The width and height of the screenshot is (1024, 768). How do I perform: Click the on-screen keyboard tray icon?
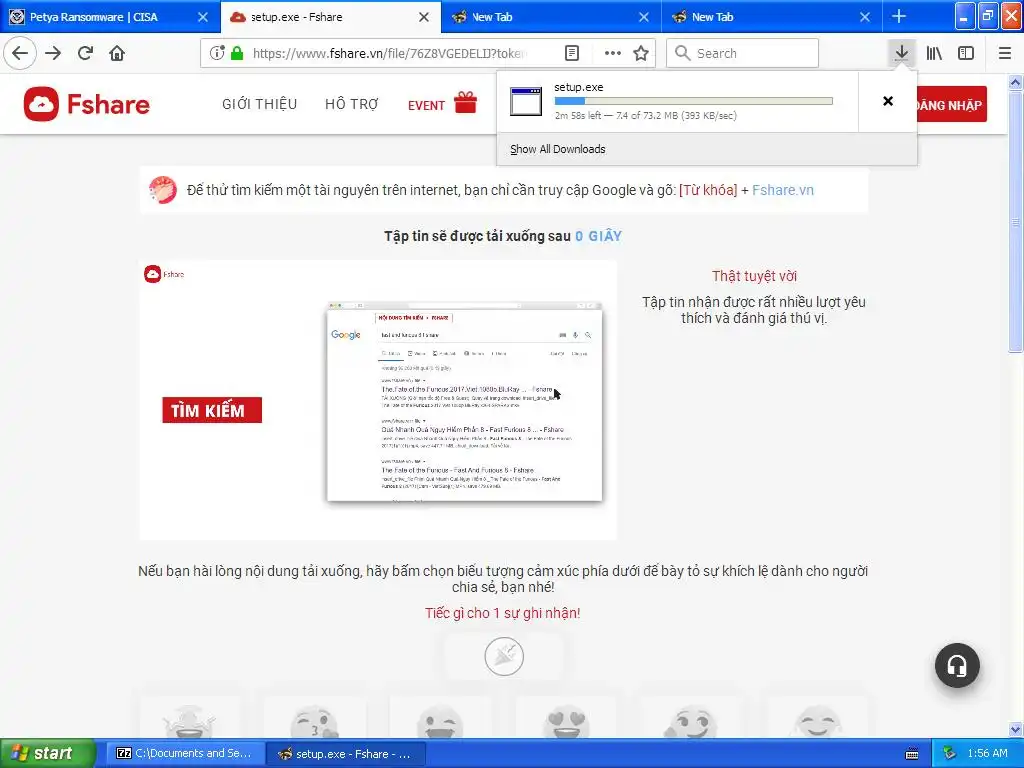click(x=912, y=754)
